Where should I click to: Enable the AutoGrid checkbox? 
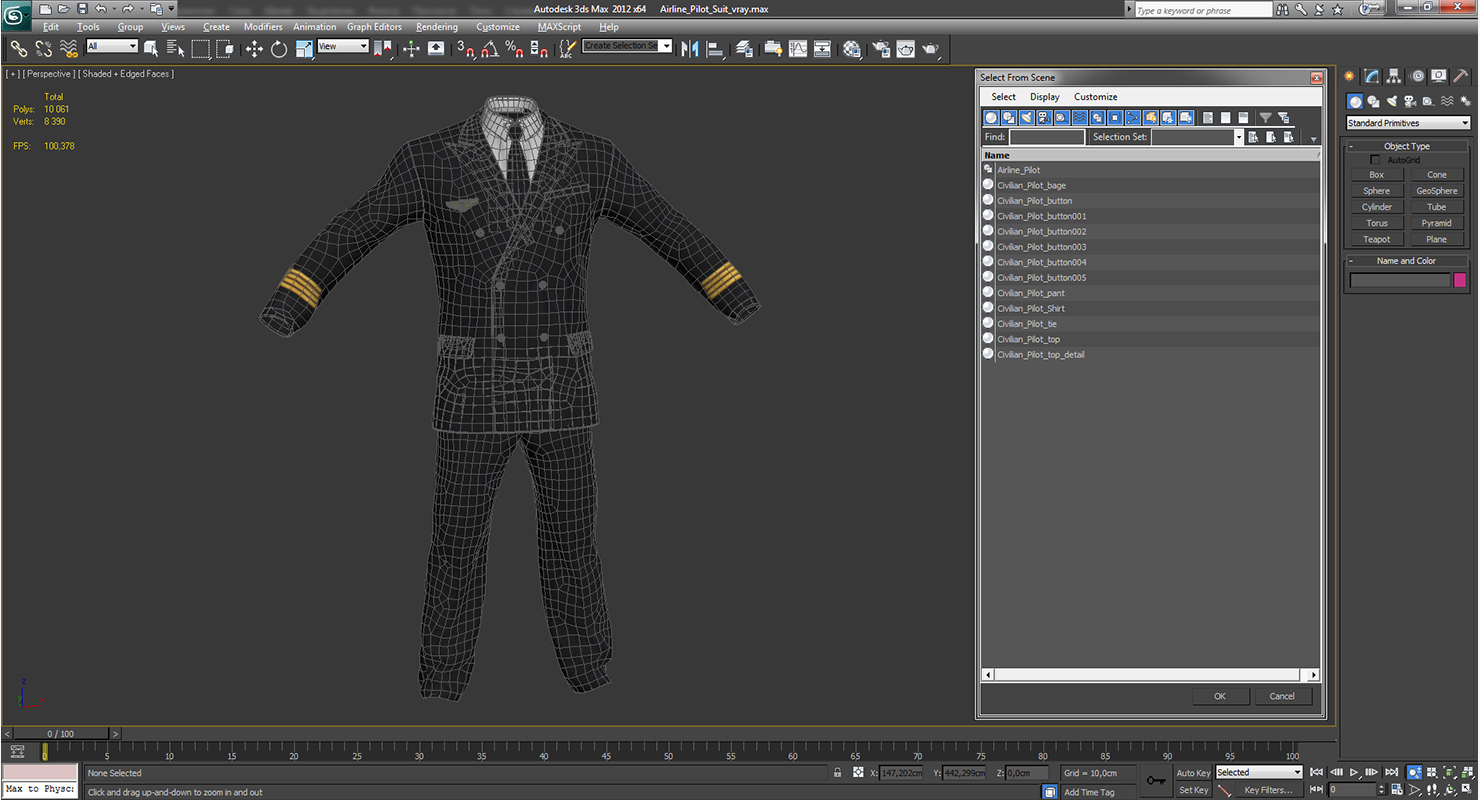pos(1375,160)
